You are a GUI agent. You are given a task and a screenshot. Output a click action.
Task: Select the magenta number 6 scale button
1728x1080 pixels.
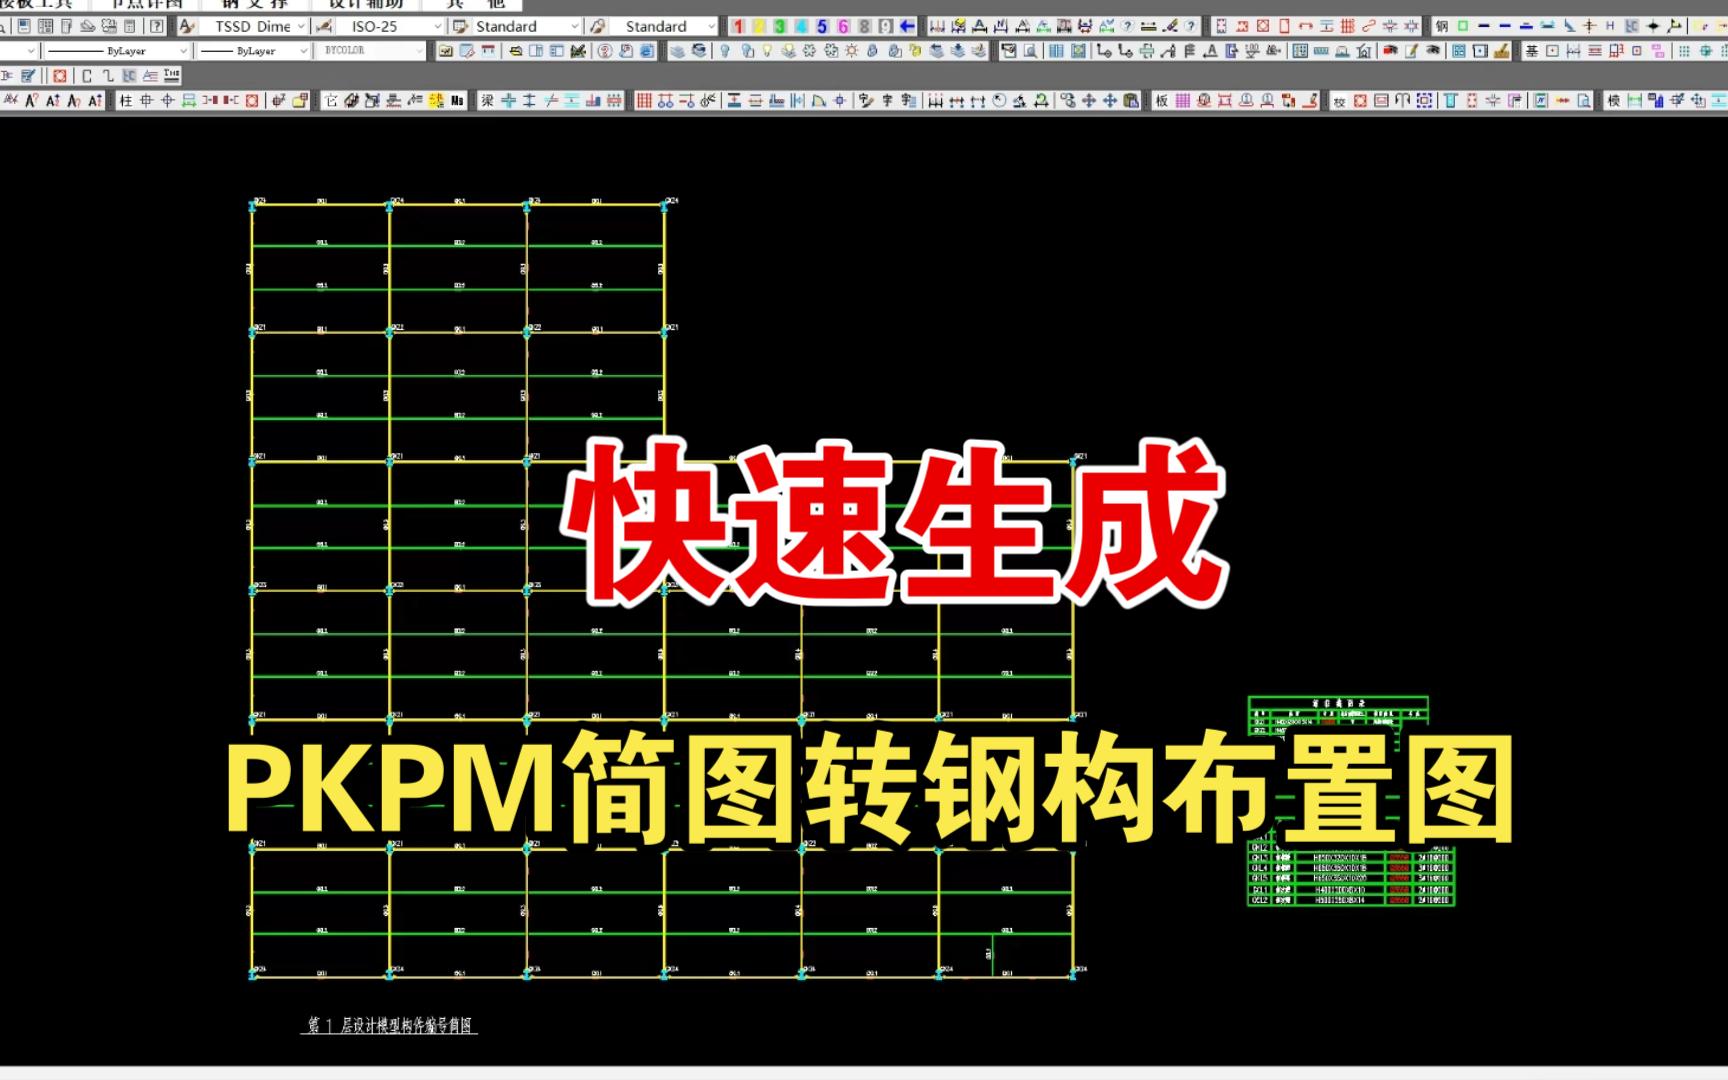843,26
